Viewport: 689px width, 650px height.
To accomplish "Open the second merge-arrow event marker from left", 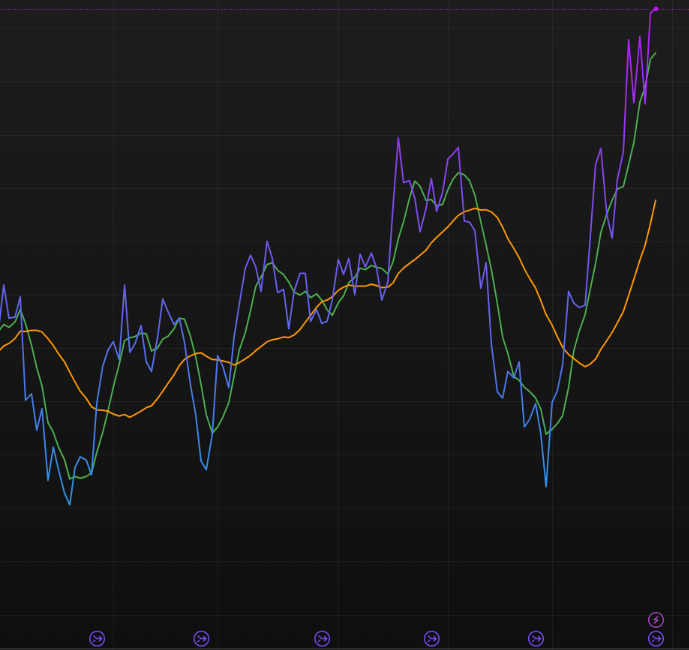I will click(201, 639).
